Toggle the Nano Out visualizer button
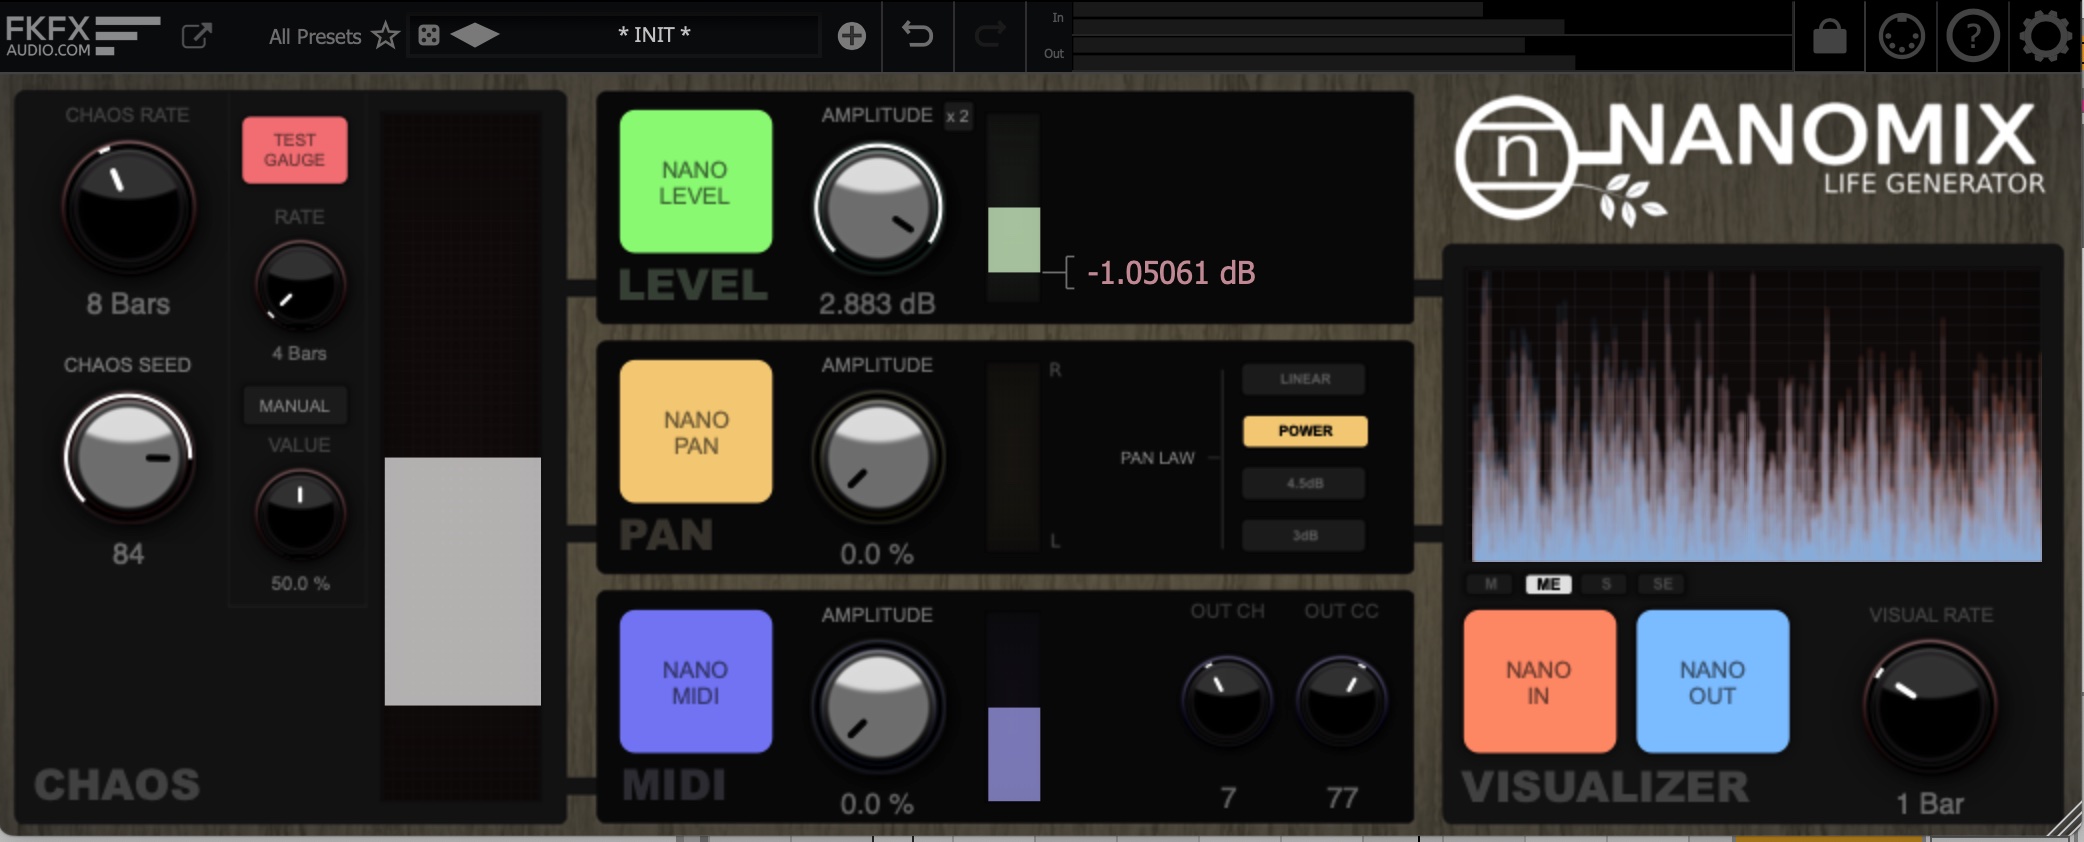 pos(1712,682)
